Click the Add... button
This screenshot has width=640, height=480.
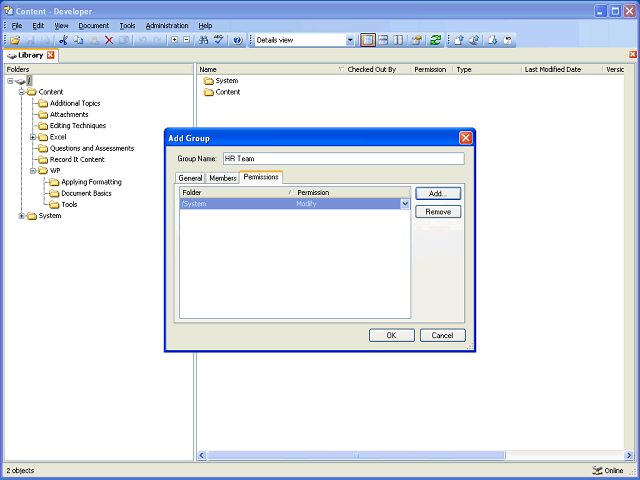tap(438, 193)
